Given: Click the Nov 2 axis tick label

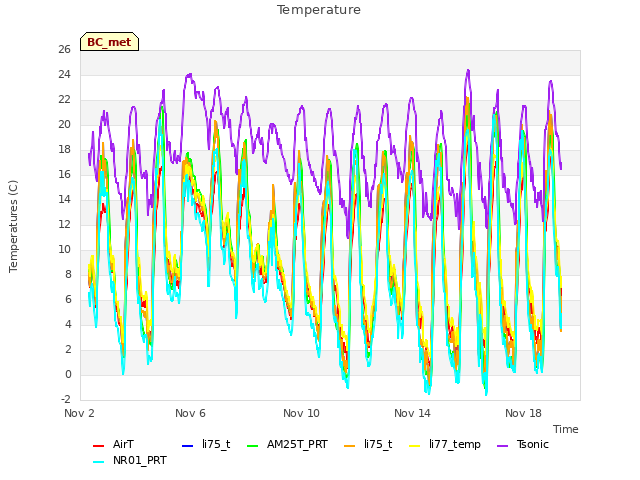Looking at the screenshot, I should 79,413.
